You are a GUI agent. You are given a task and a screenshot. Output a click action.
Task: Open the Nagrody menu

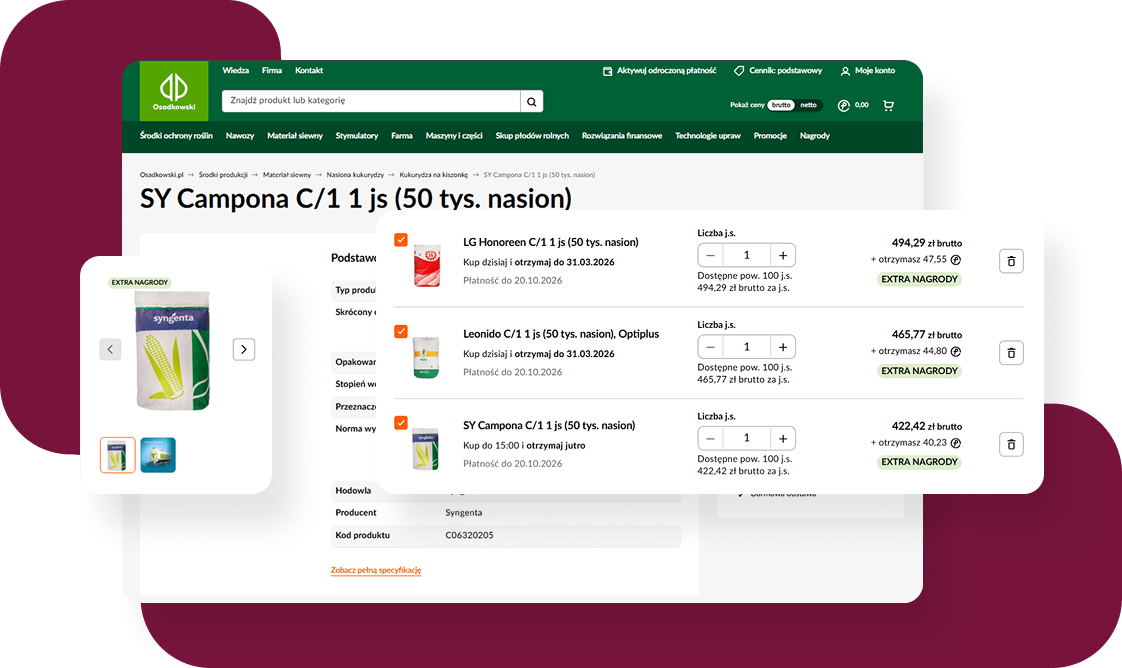[814, 136]
